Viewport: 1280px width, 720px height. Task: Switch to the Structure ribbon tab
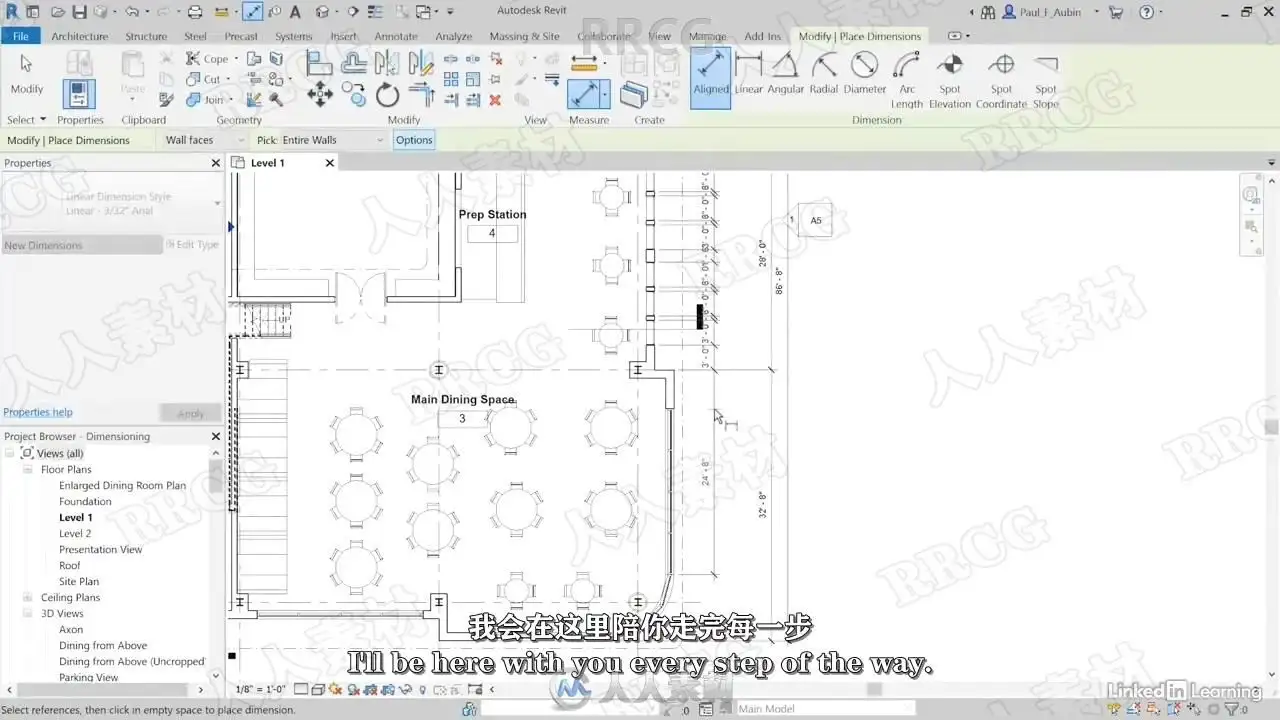pyautogui.click(x=146, y=36)
